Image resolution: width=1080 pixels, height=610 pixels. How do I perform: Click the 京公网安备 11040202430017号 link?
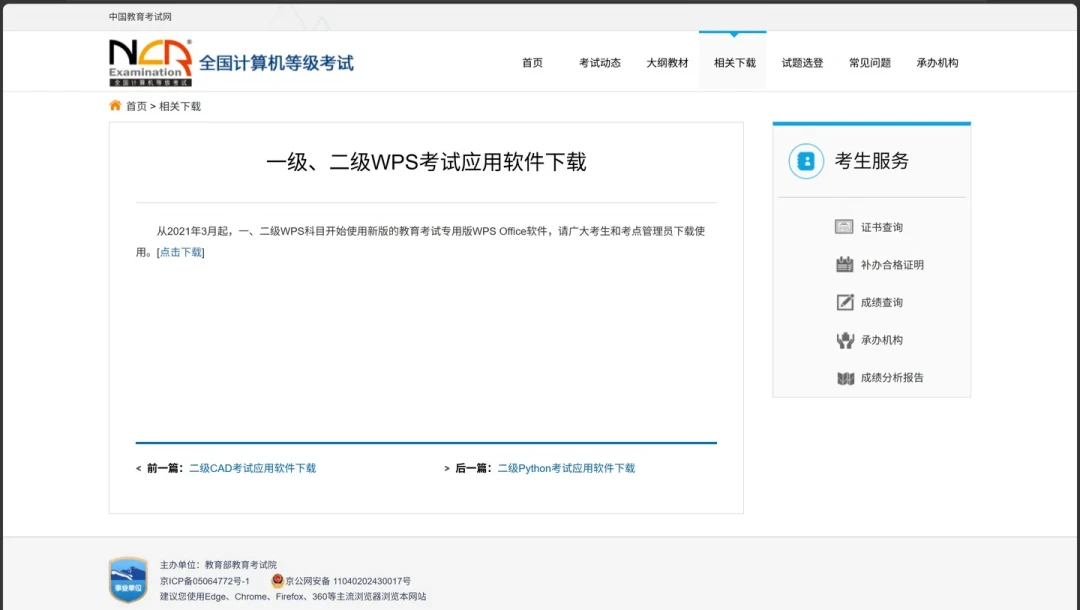pyautogui.click(x=348, y=581)
